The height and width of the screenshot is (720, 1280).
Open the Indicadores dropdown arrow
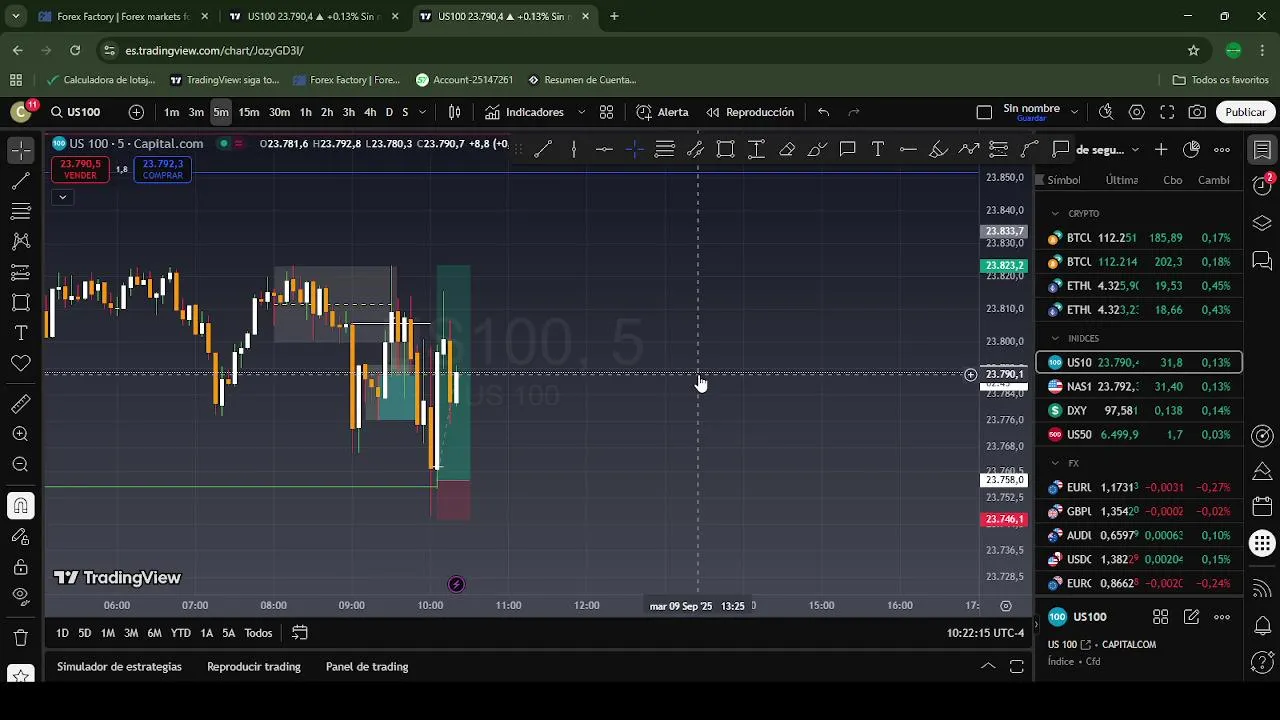583,112
